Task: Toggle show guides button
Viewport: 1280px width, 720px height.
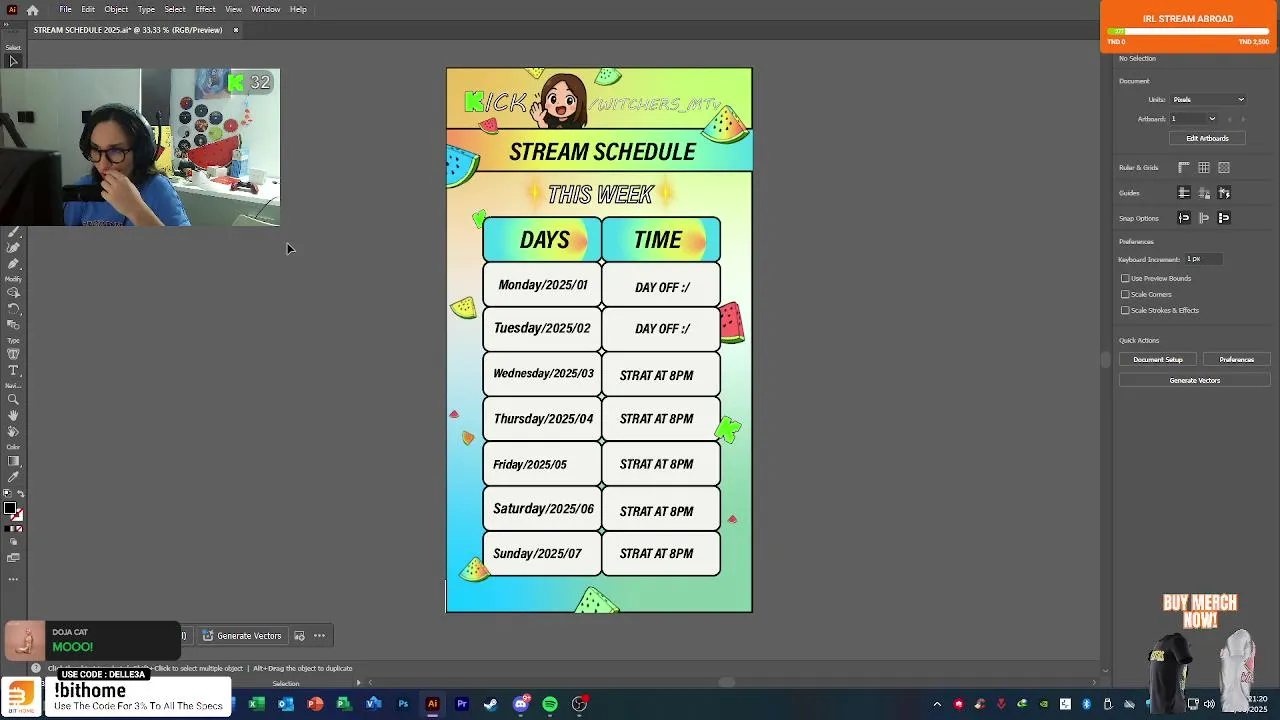Action: [x=1184, y=193]
